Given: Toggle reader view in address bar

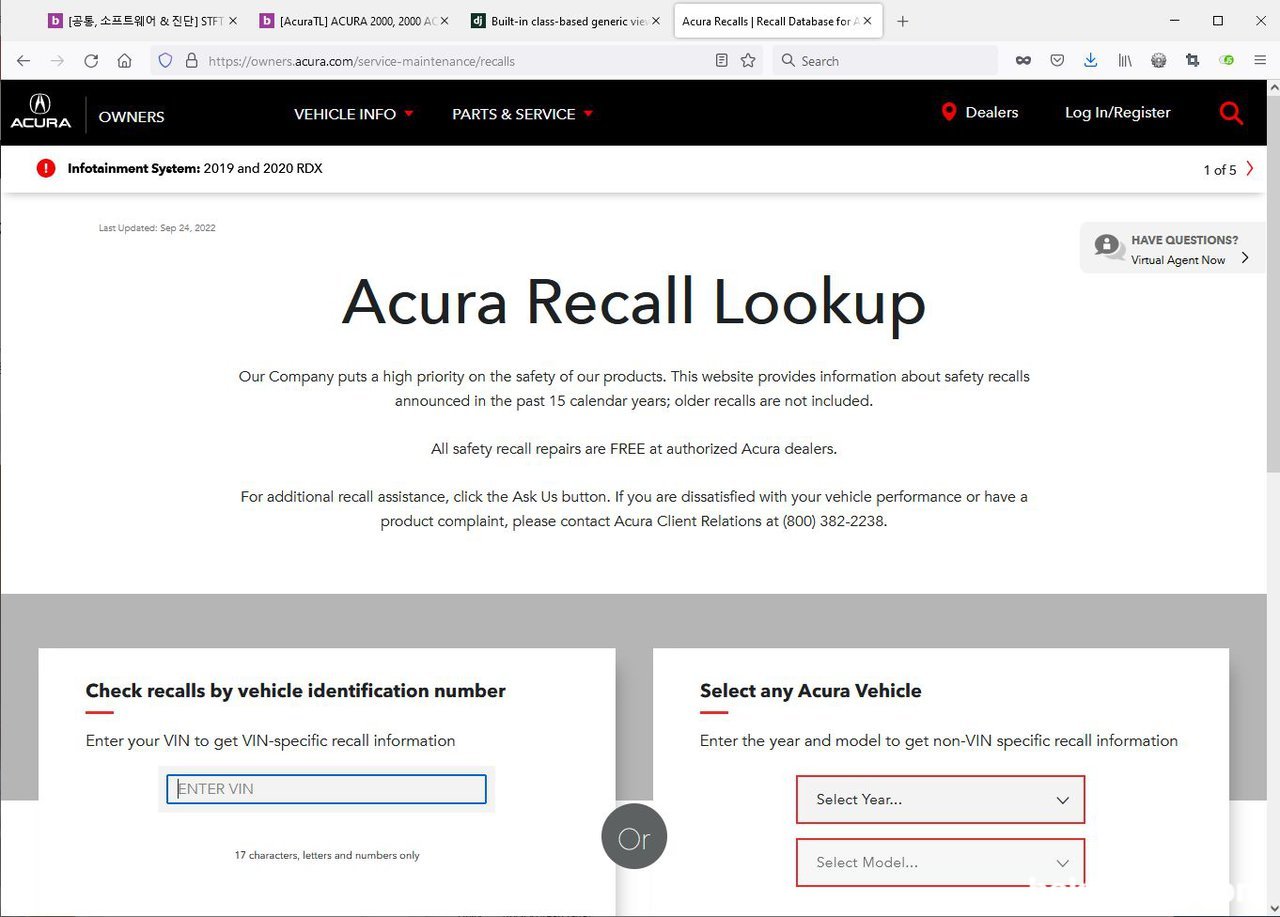Looking at the screenshot, I should point(722,61).
